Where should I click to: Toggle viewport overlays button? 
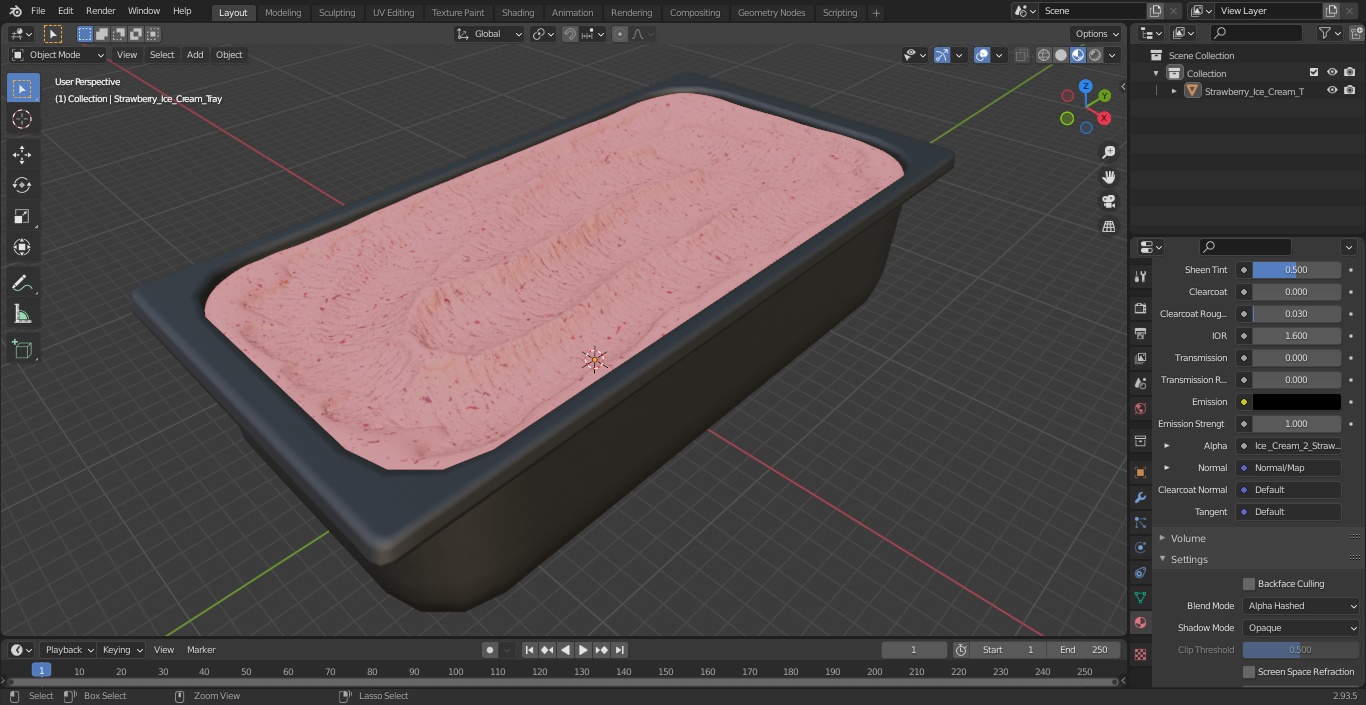click(982, 55)
